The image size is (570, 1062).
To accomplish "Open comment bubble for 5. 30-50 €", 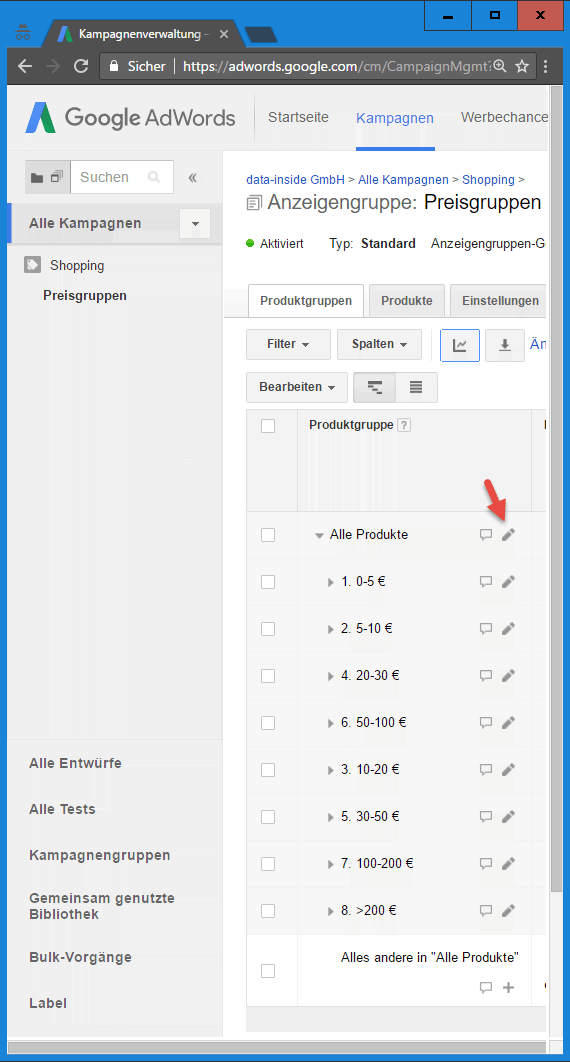I will (485, 817).
